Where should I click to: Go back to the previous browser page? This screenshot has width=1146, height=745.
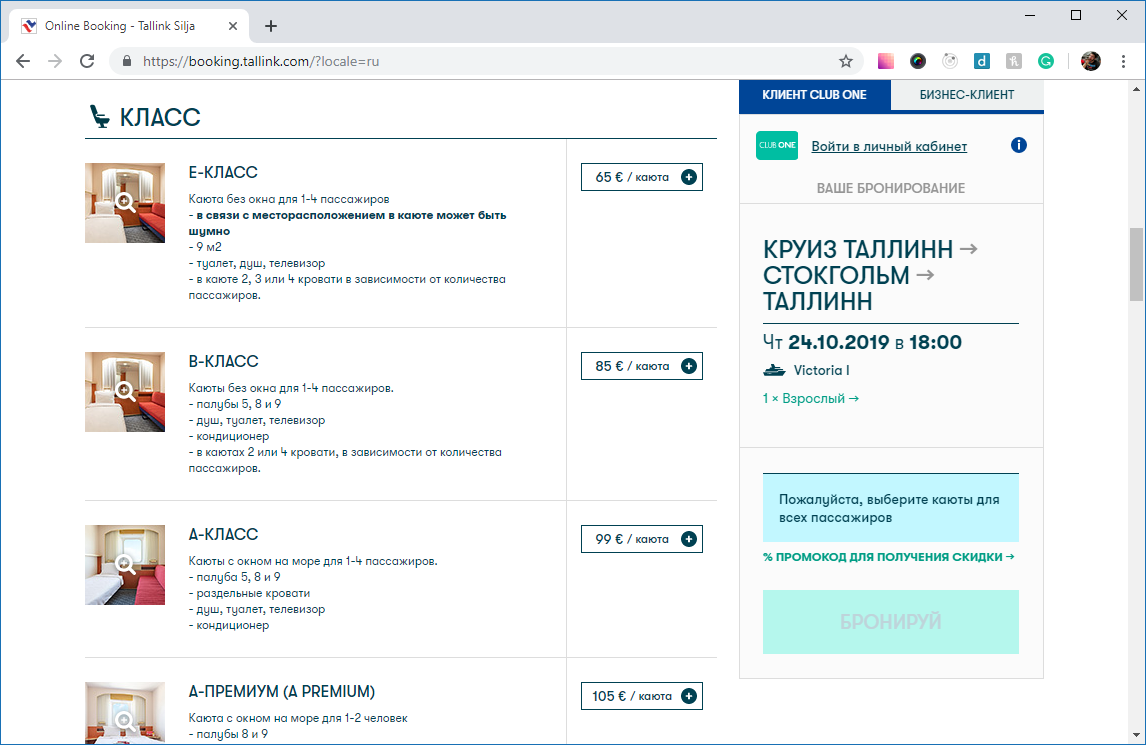click(23, 61)
